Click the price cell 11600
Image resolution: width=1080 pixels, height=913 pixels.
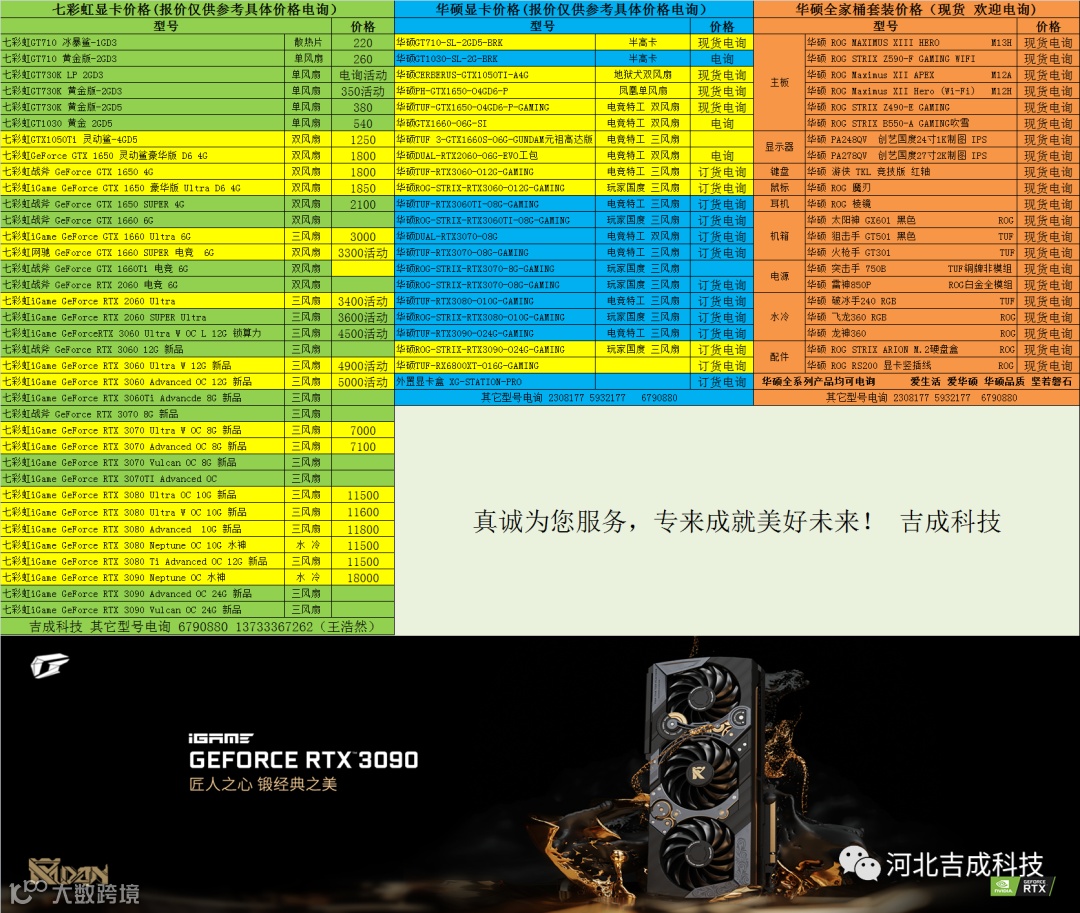(x=363, y=512)
